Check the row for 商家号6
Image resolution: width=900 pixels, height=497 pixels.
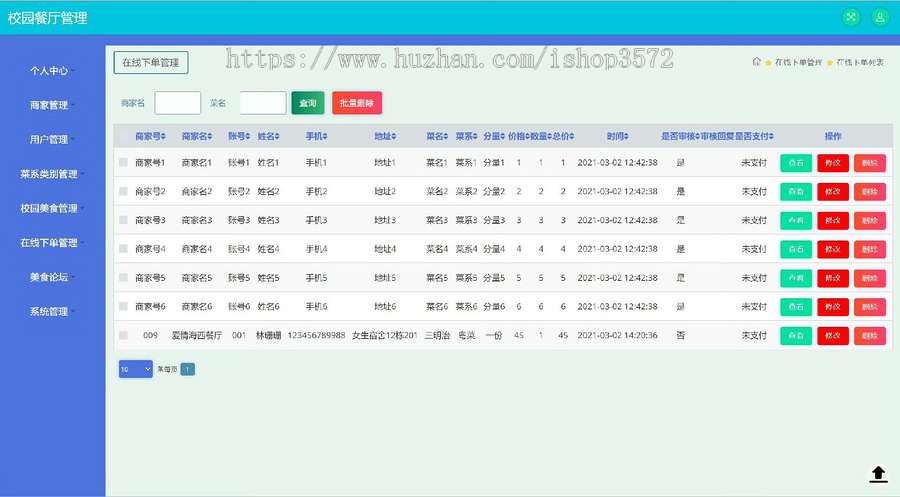[x=123, y=306]
